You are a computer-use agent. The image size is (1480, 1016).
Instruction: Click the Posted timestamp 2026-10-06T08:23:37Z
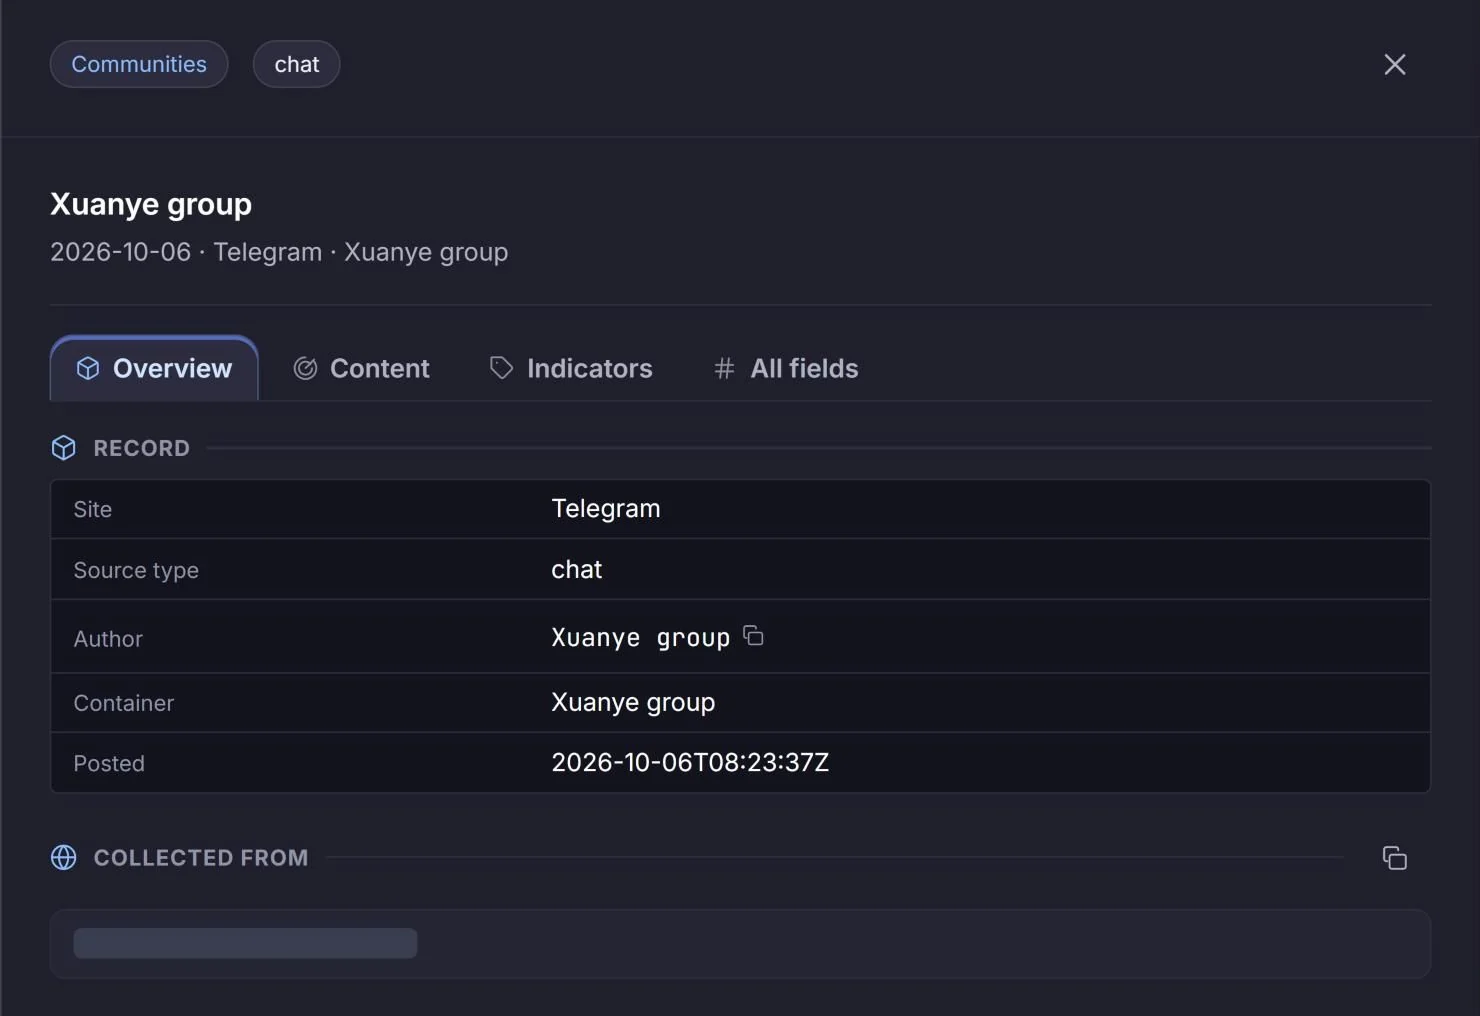[x=690, y=763]
